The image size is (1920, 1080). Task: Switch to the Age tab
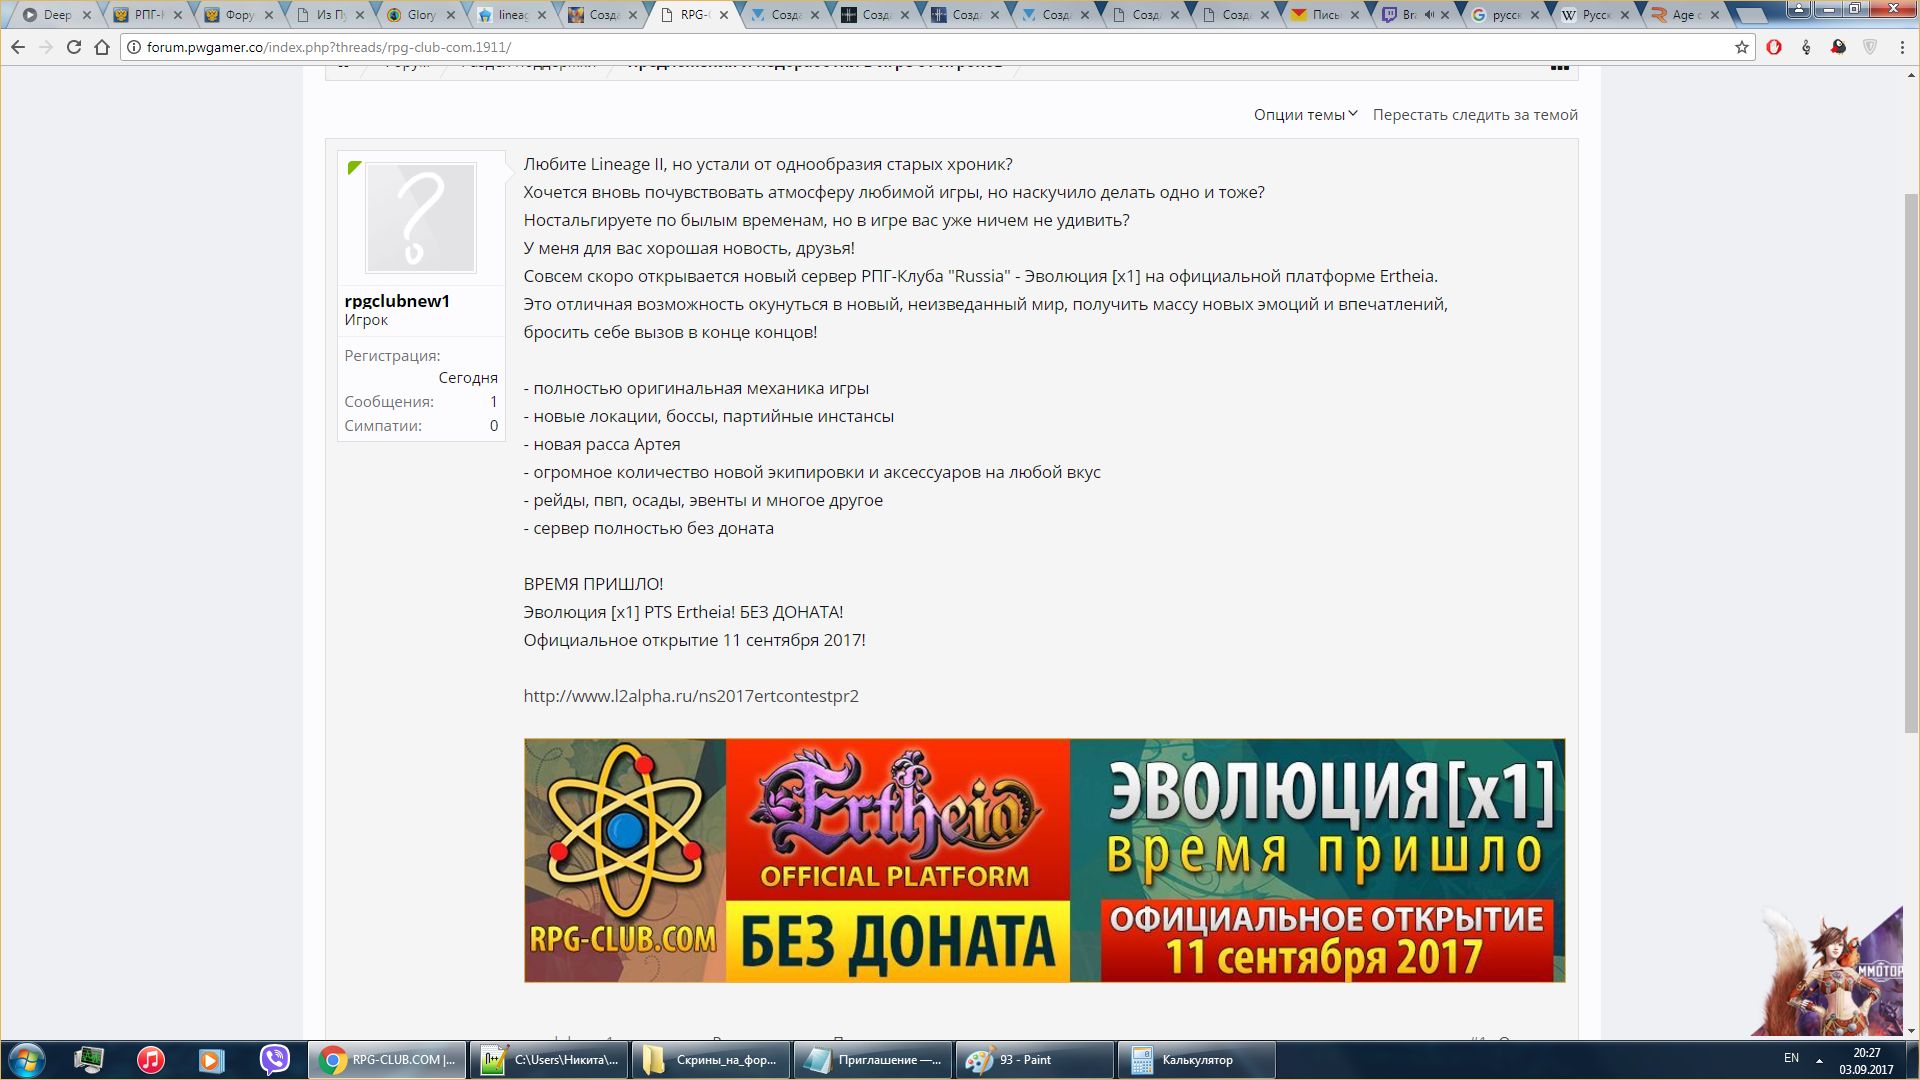1685,15
